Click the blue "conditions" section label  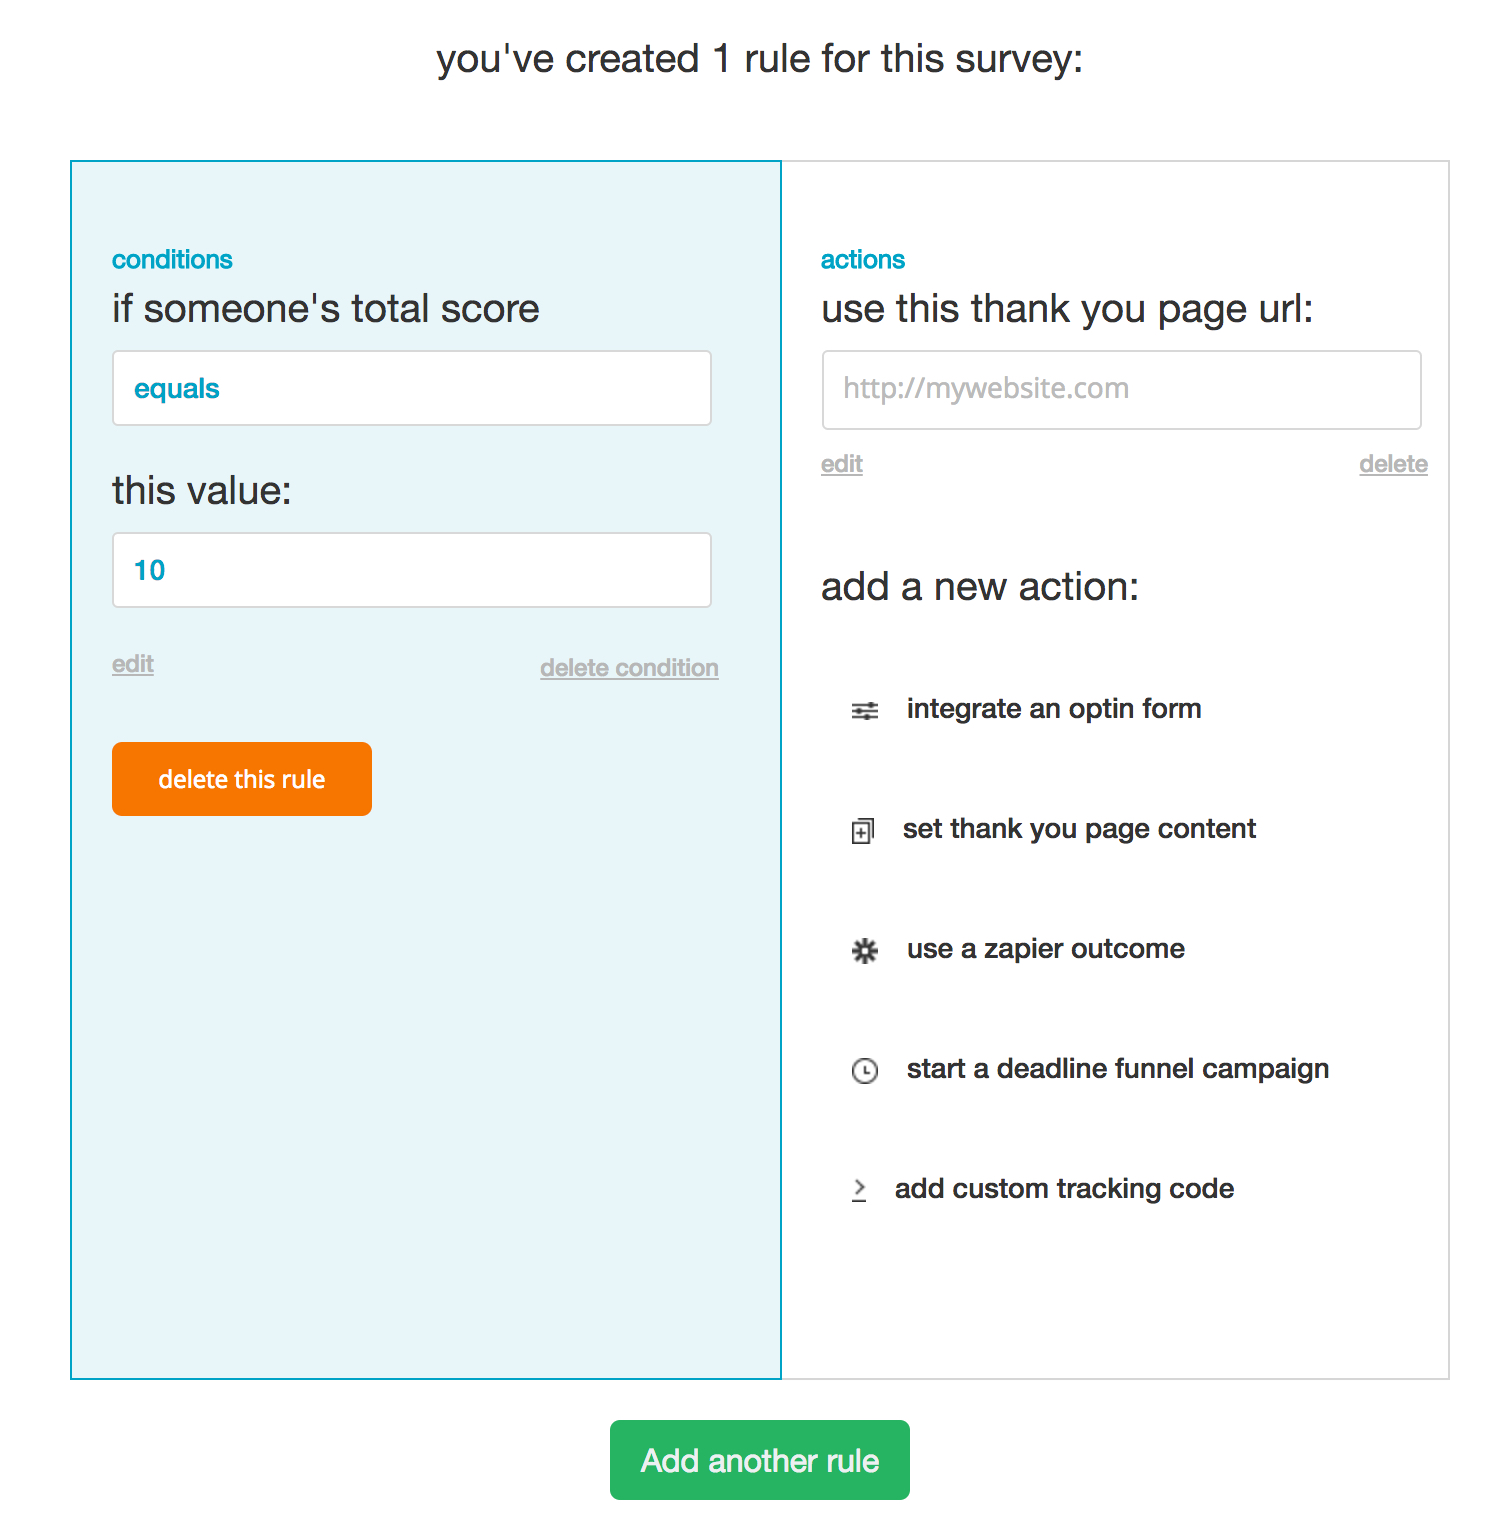172,260
